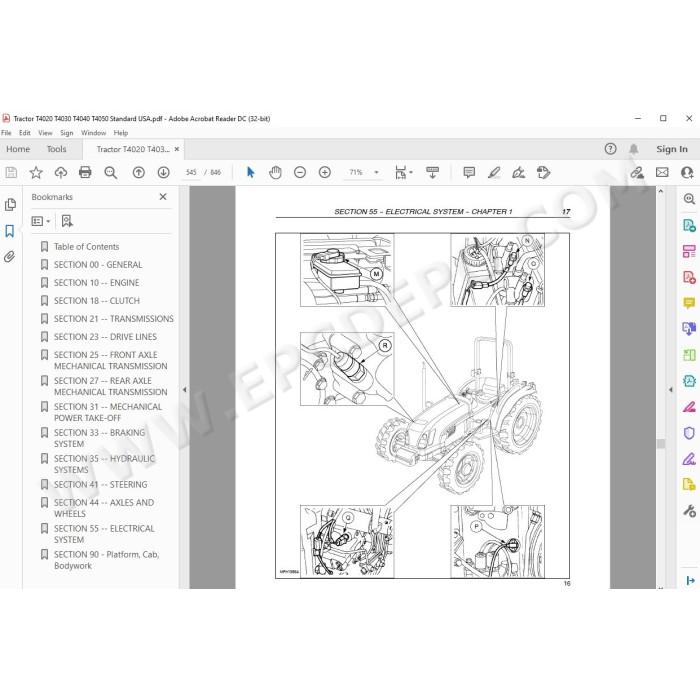Switch to the Tools tab
Screen dimensions: 700x700
(x=56, y=149)
